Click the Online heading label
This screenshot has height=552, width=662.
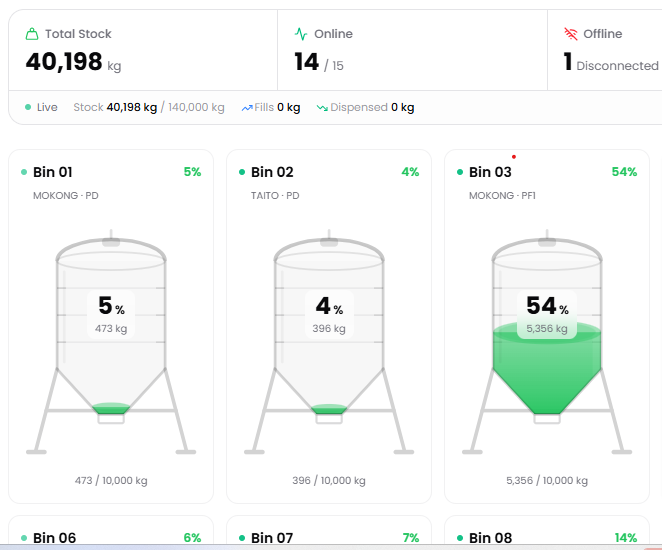[x=333, y=34]
